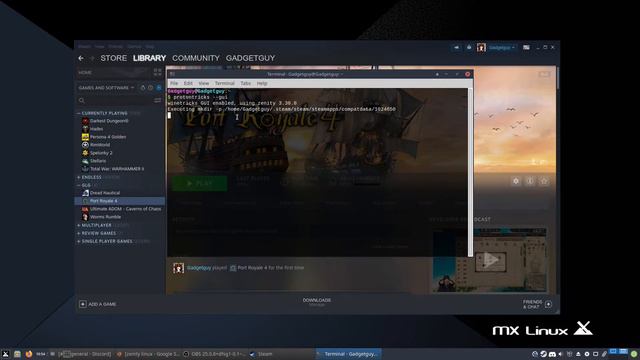Open the Terminal File menu
Screen dimensions: 640x360
pos(174,83)
